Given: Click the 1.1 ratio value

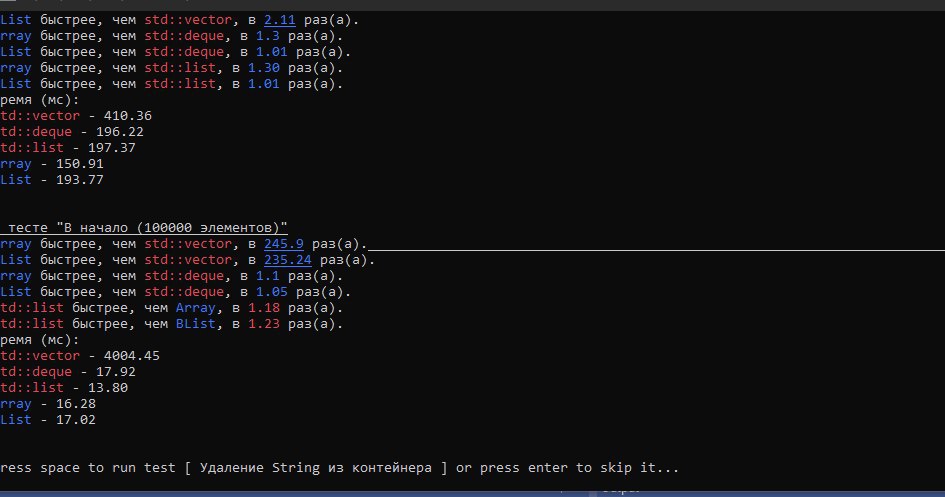Looking at the screenshot, I should [x=268, y=276].
